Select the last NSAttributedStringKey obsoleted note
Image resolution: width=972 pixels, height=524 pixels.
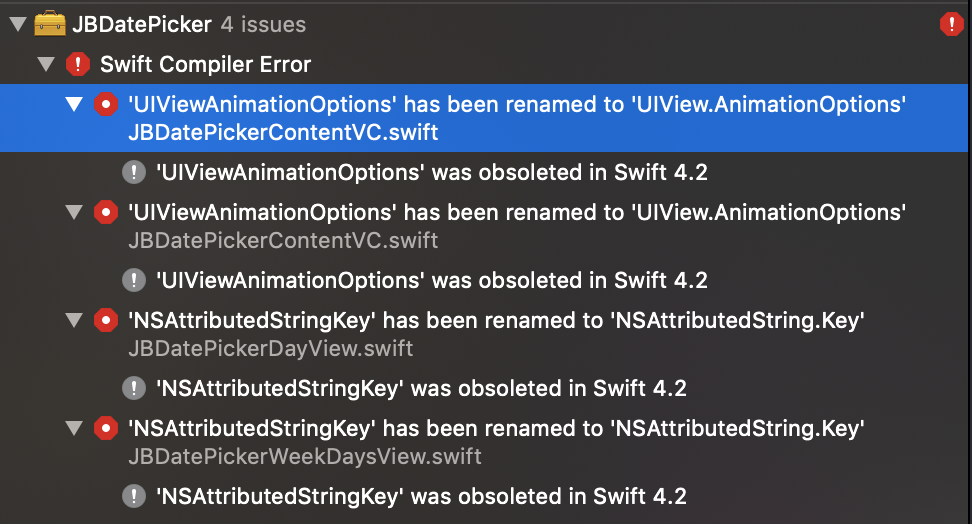tap(421, 496)
